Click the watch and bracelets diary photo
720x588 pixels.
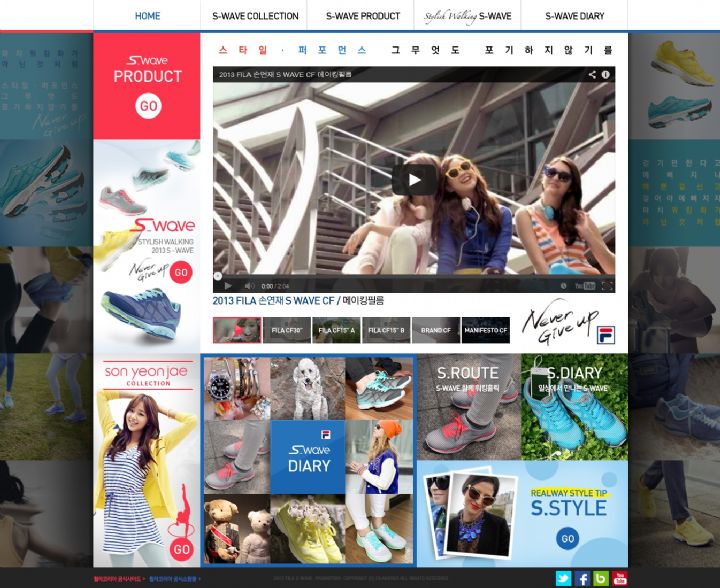point(237,389)
